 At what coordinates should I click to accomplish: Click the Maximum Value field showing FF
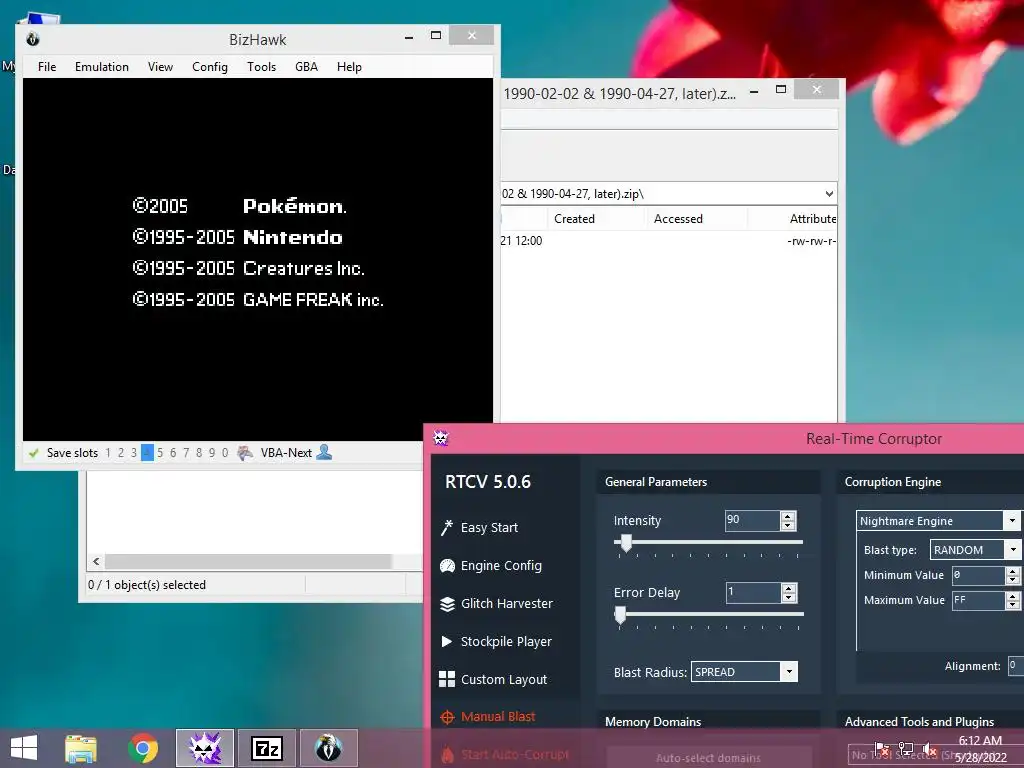pos(978,600)
